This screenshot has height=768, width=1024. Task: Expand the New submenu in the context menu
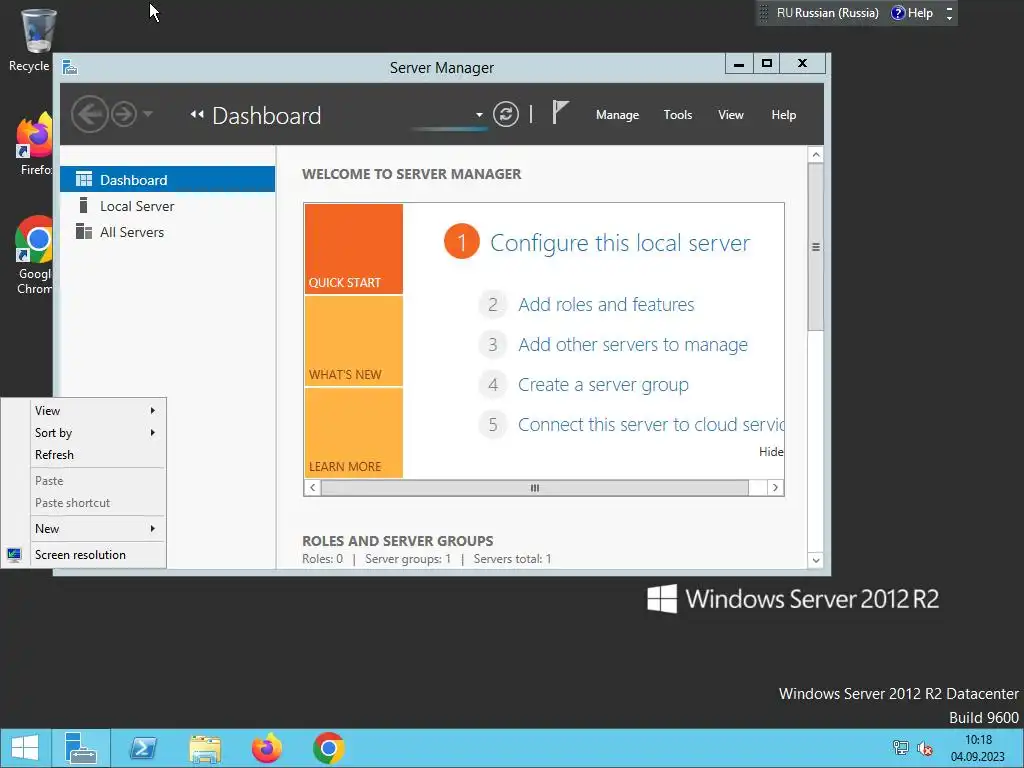tap(97, 528)
